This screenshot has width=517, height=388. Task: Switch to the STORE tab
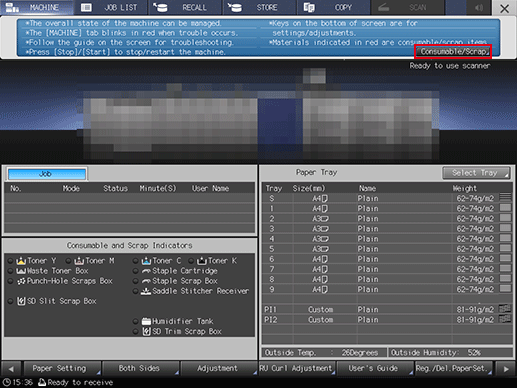click(259, 7)
